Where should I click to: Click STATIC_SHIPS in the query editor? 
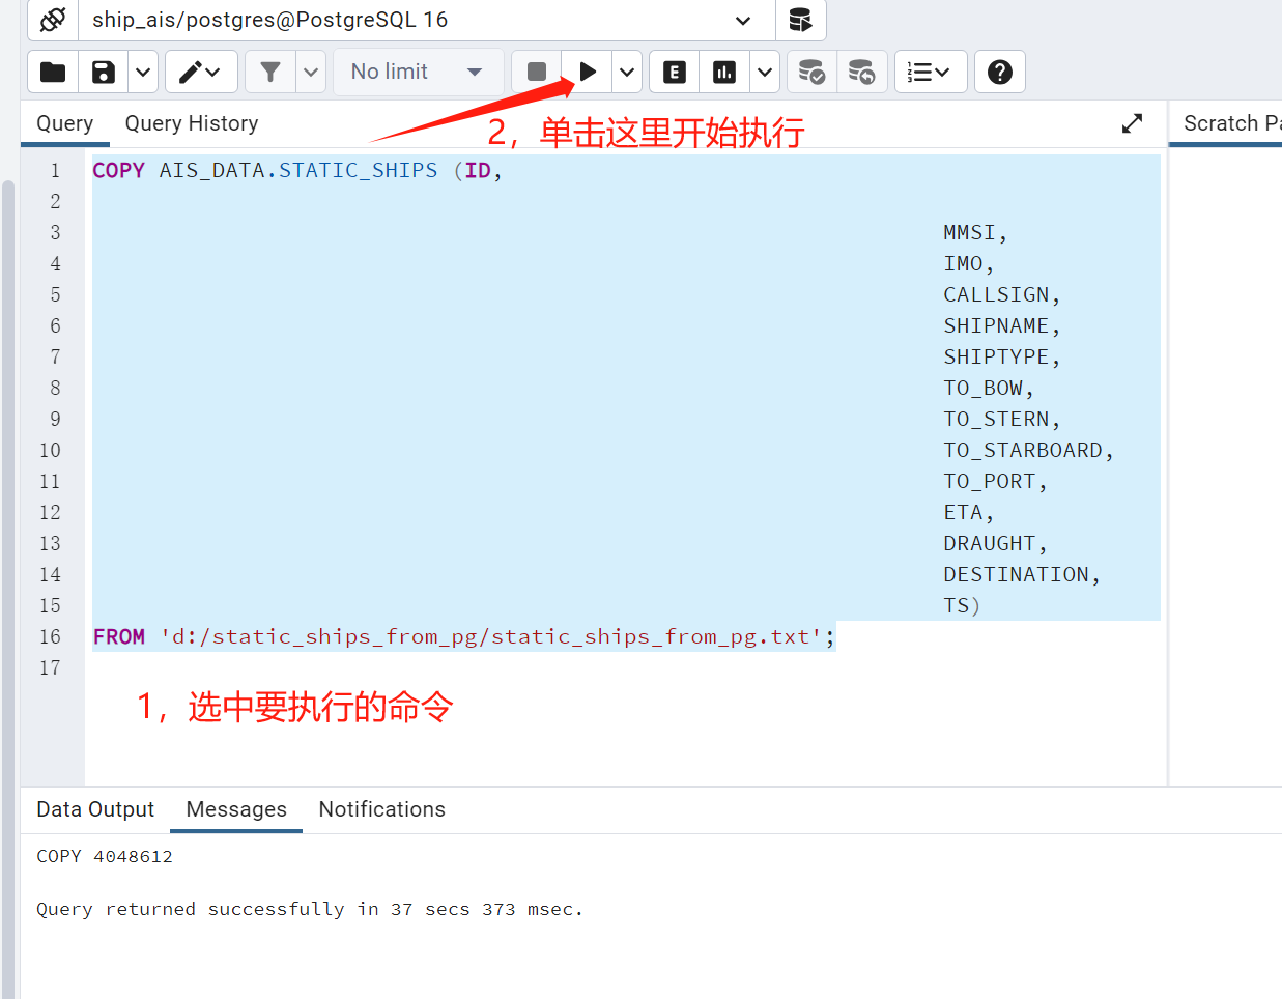point(358,171)
